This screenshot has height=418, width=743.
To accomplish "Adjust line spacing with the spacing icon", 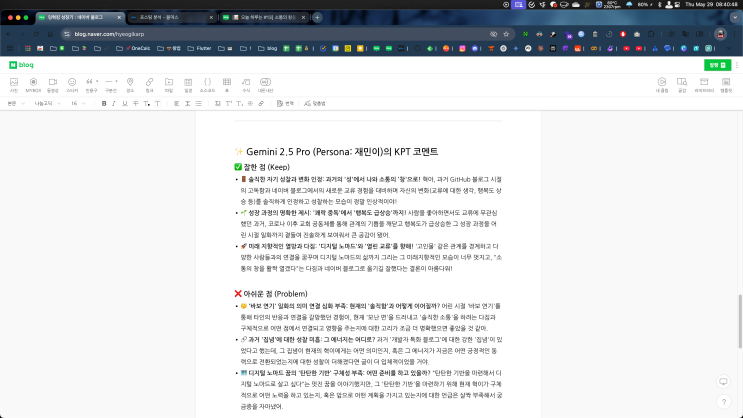I will pyautogui.click(x=188, y=103).
